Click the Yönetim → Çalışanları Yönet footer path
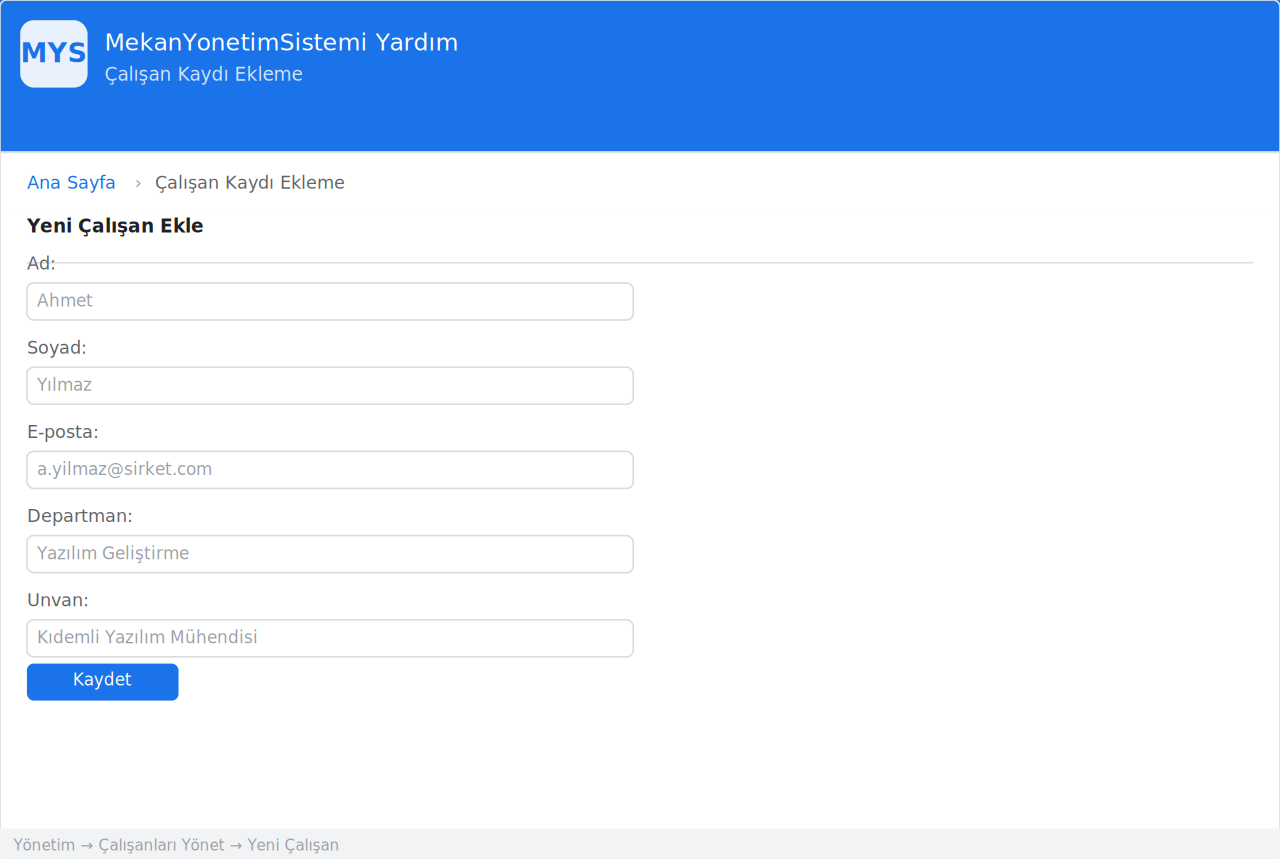 [x=176, y=845]
